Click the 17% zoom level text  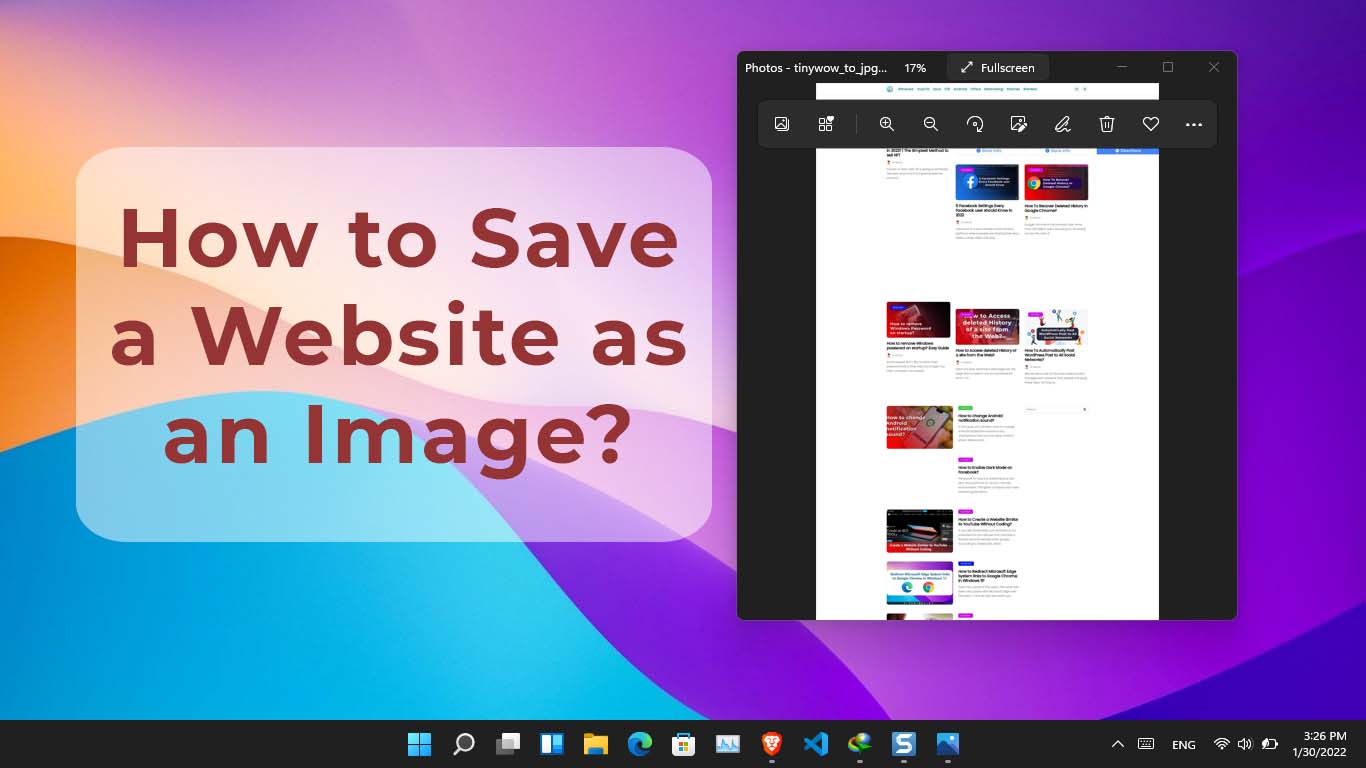tap(915, 68)
